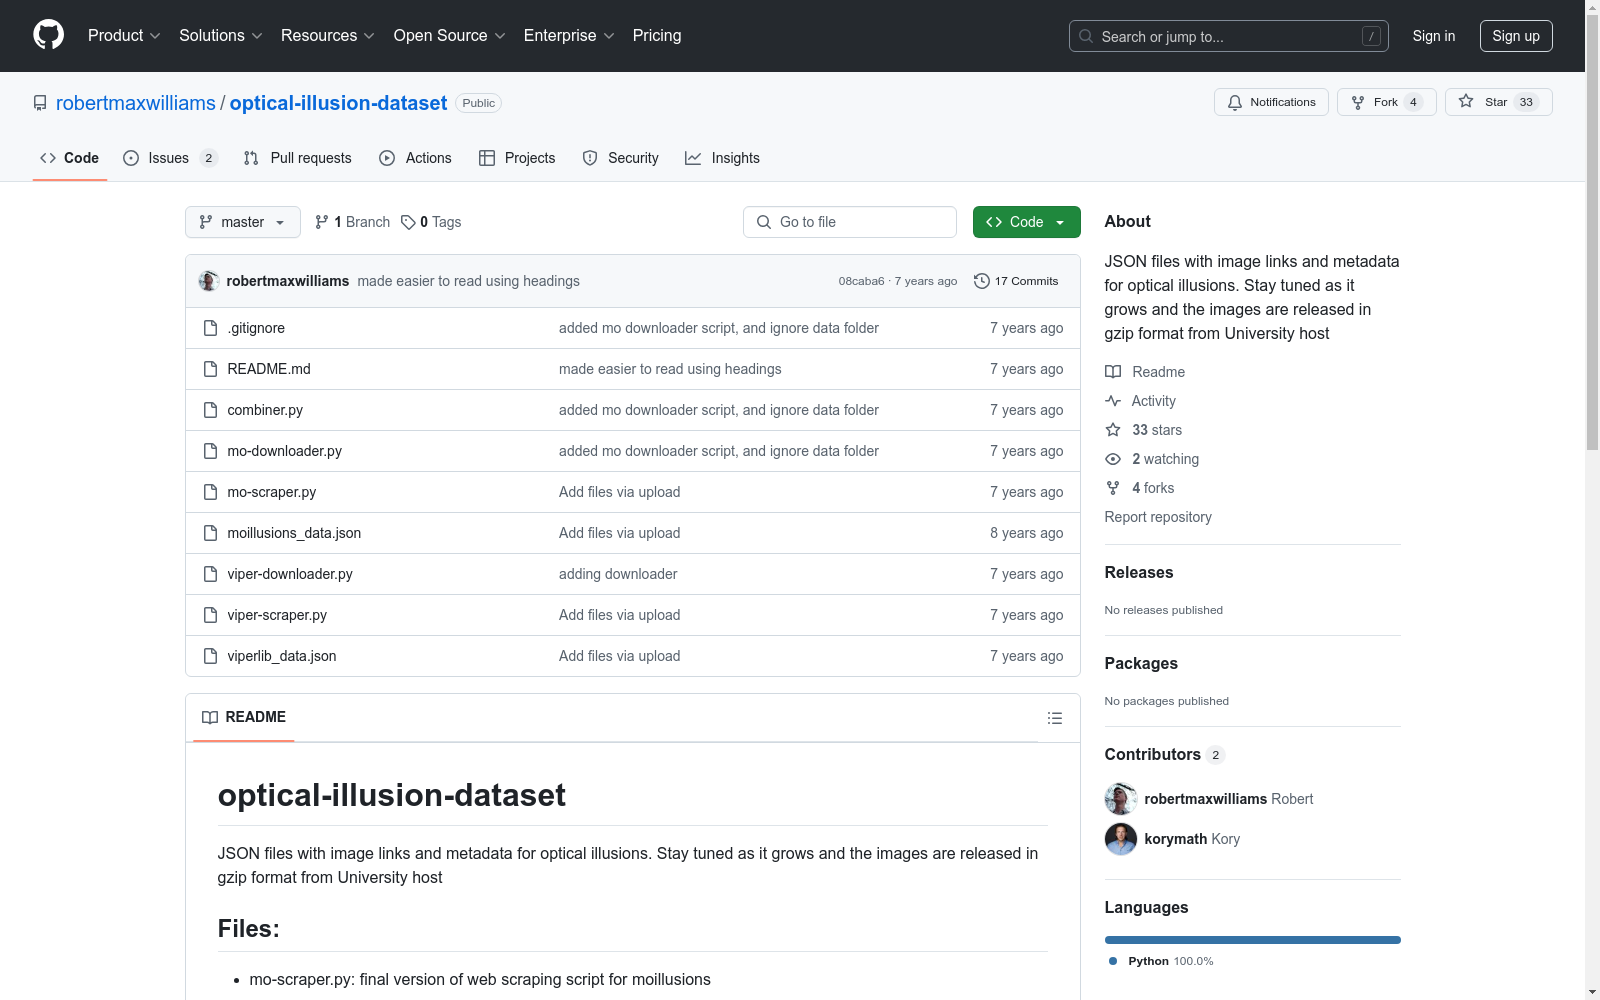Image resolution: width=1600 pixels, height=1000 pixels.
Task: Click the book icon next to Readme
Action: (1113, 372)
